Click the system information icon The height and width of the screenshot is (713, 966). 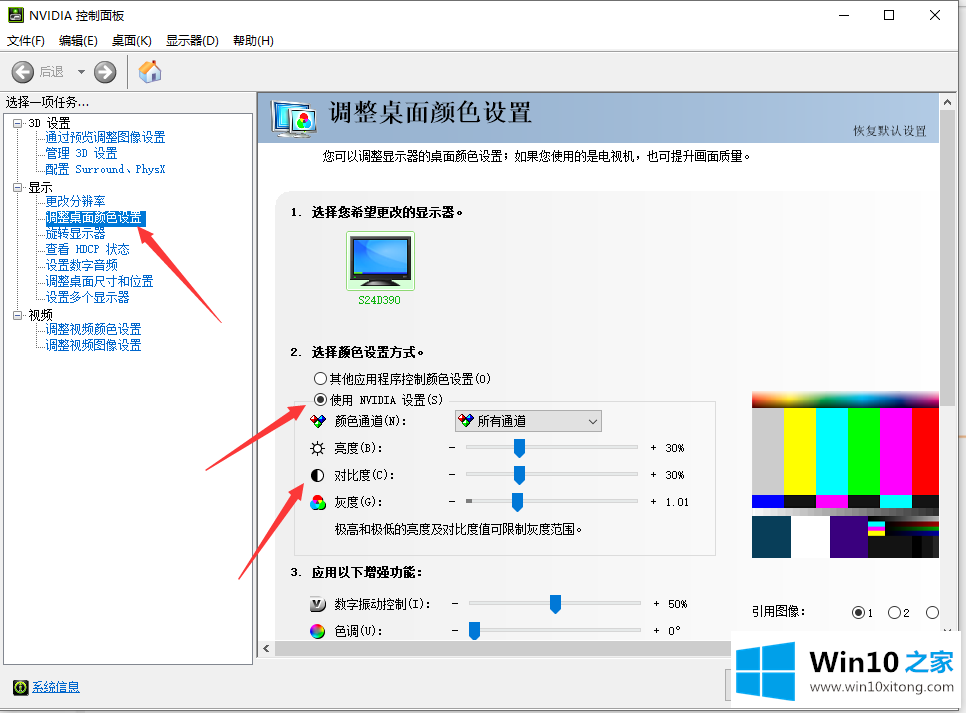point(20,687)
